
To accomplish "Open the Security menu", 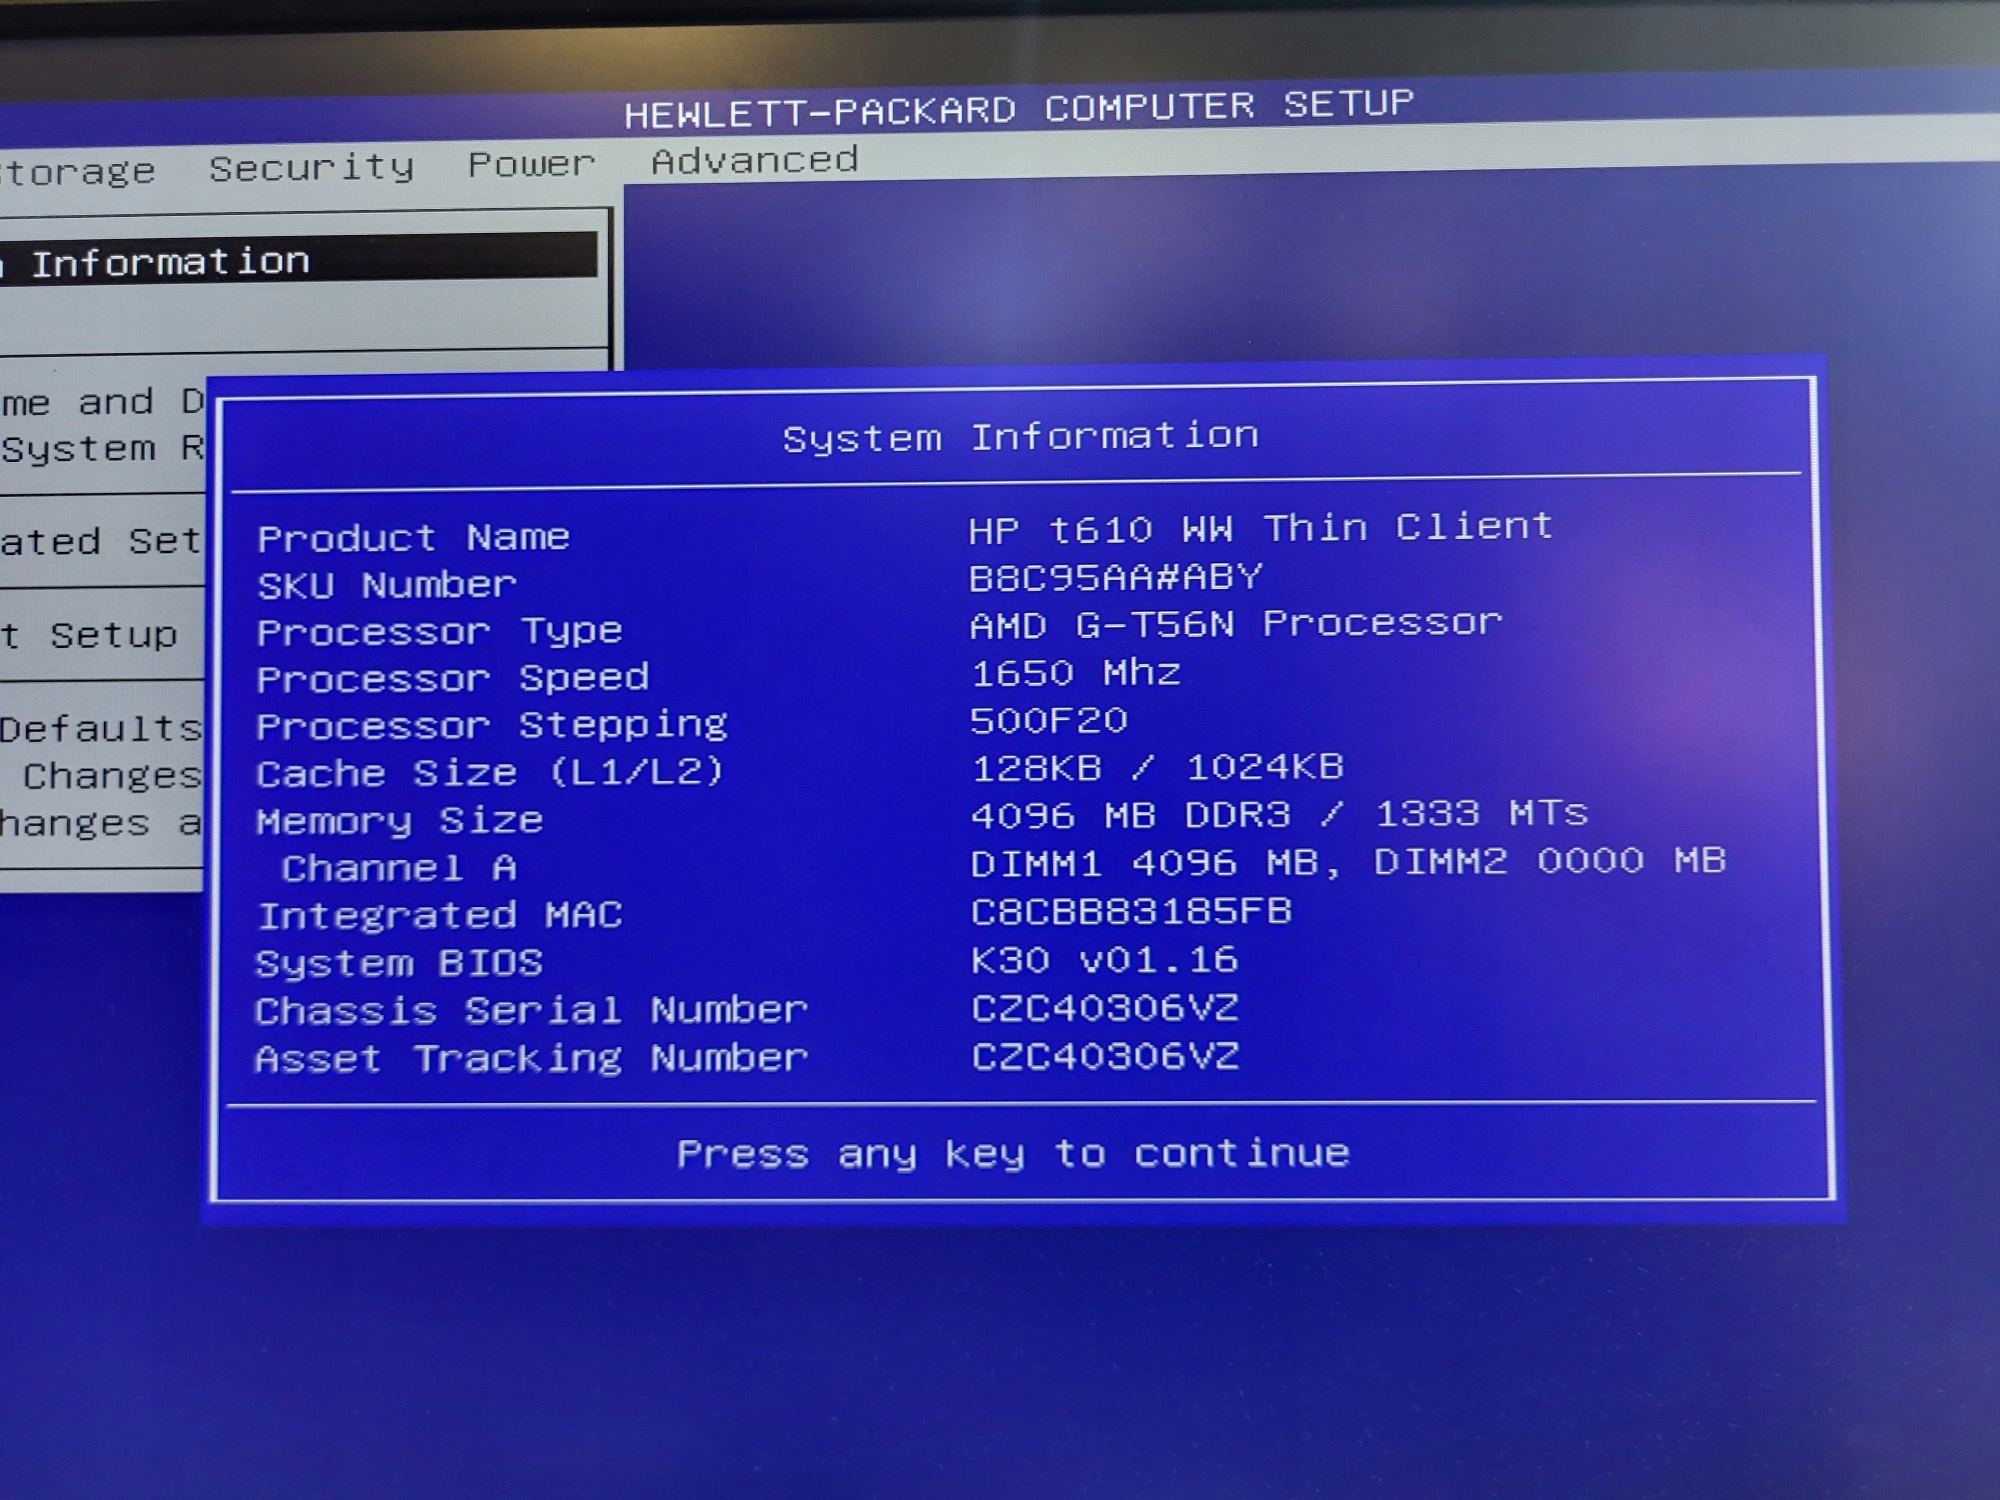I will [311, 167].
